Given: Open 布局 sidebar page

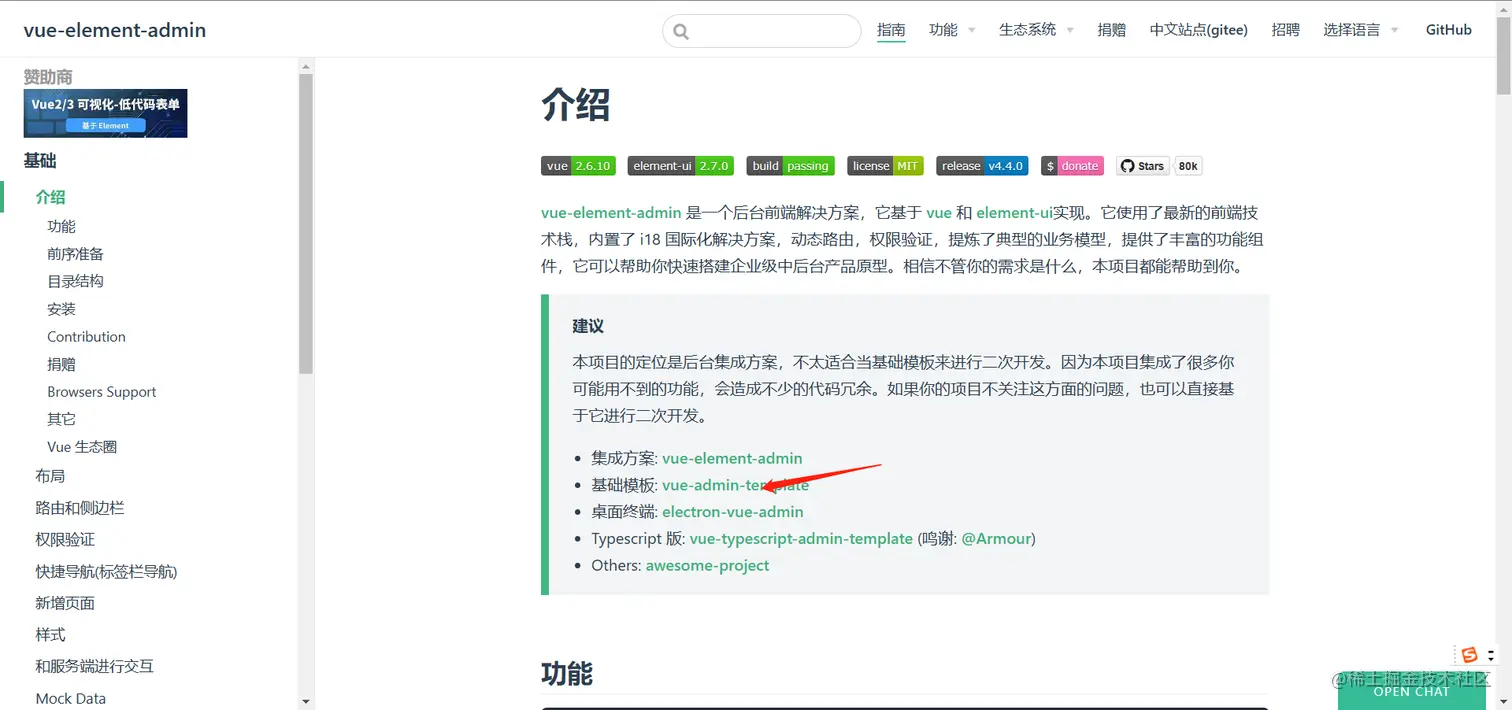Looking at the screenshot, I should point(50,476).
